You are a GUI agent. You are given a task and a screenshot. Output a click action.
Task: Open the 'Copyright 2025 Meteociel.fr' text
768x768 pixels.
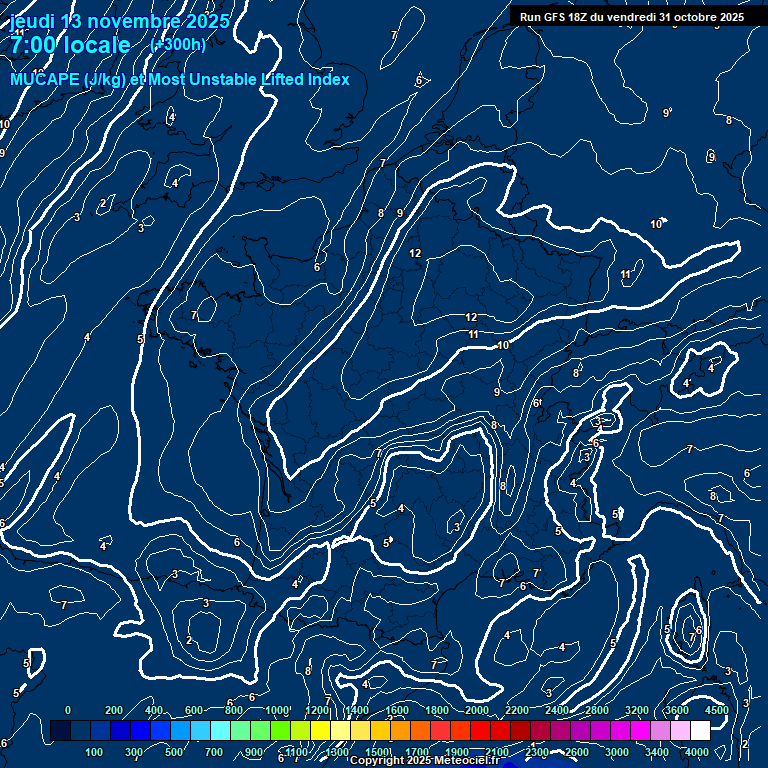pos(425,760)
